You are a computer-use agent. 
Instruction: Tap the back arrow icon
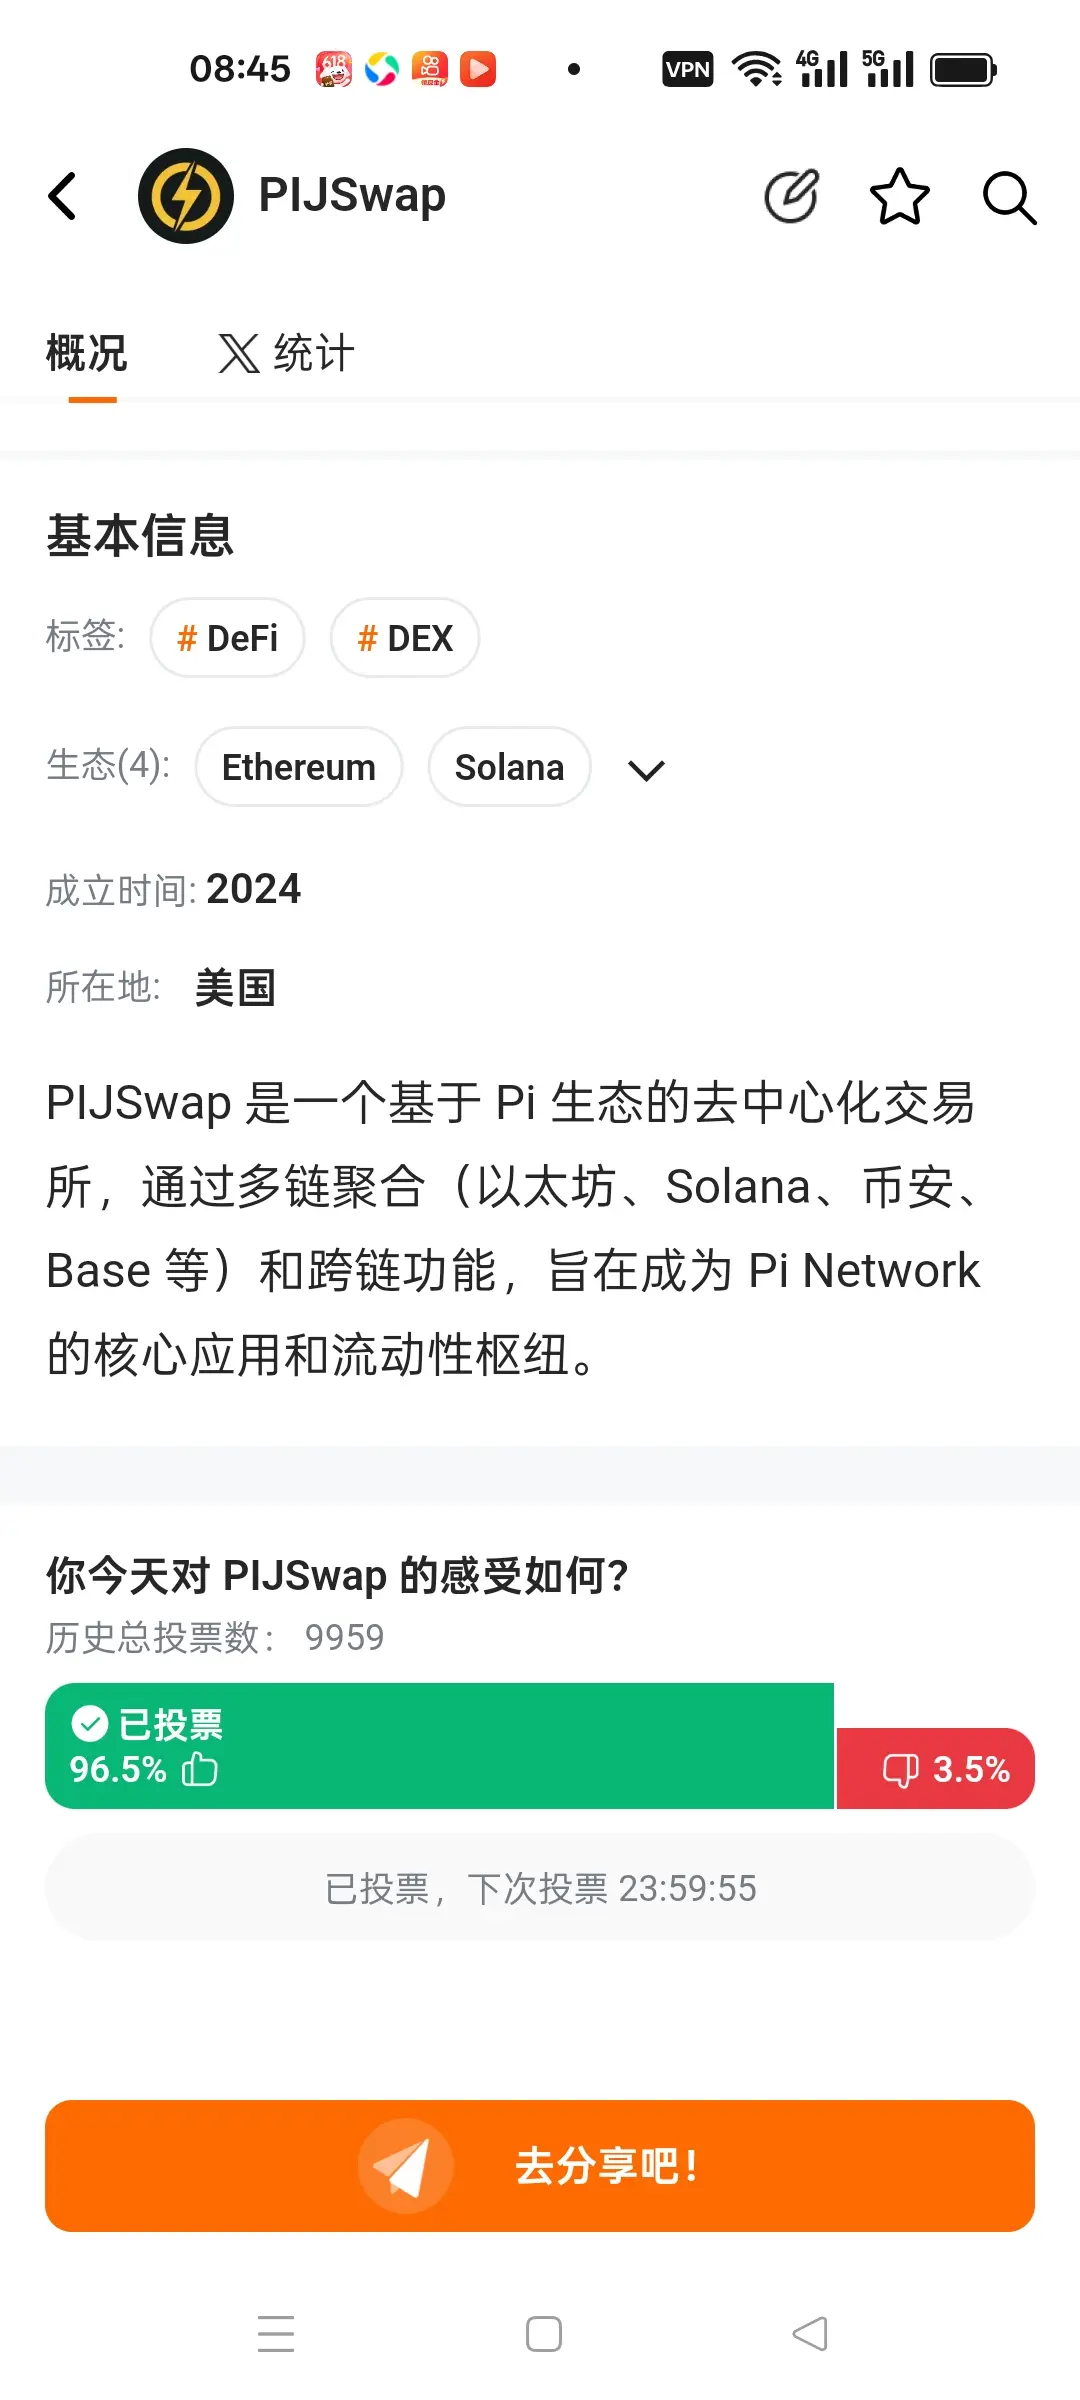[x=62, y=196]
